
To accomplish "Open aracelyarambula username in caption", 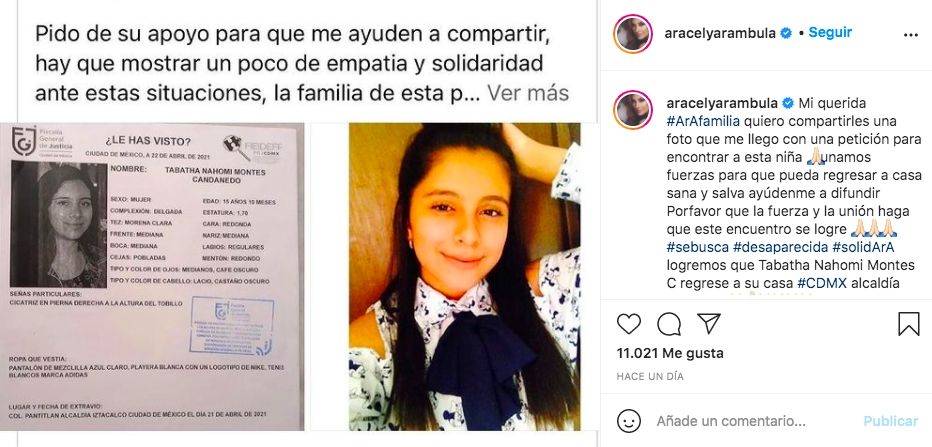I will (722, 103).
